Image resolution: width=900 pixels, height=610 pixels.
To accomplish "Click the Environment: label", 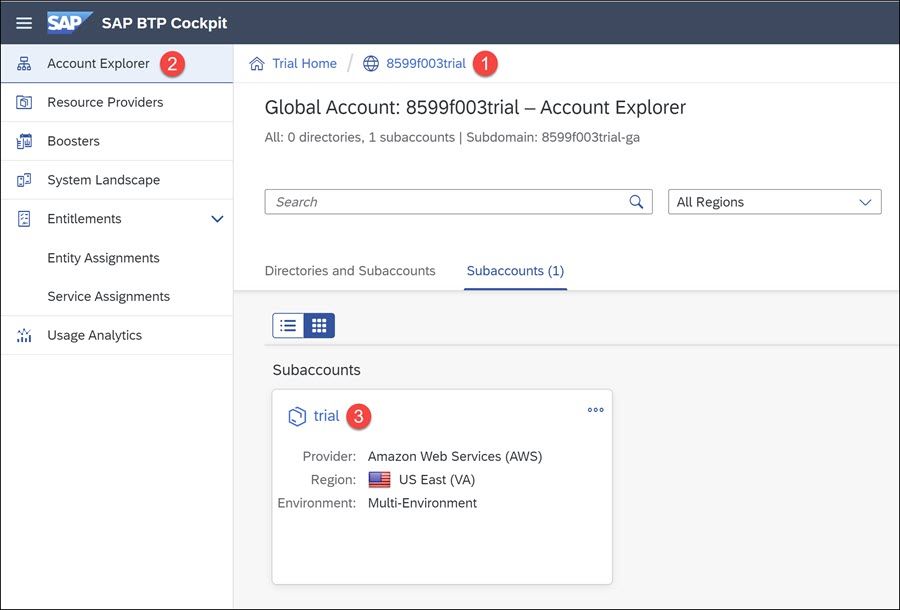I will click(317, 503).
